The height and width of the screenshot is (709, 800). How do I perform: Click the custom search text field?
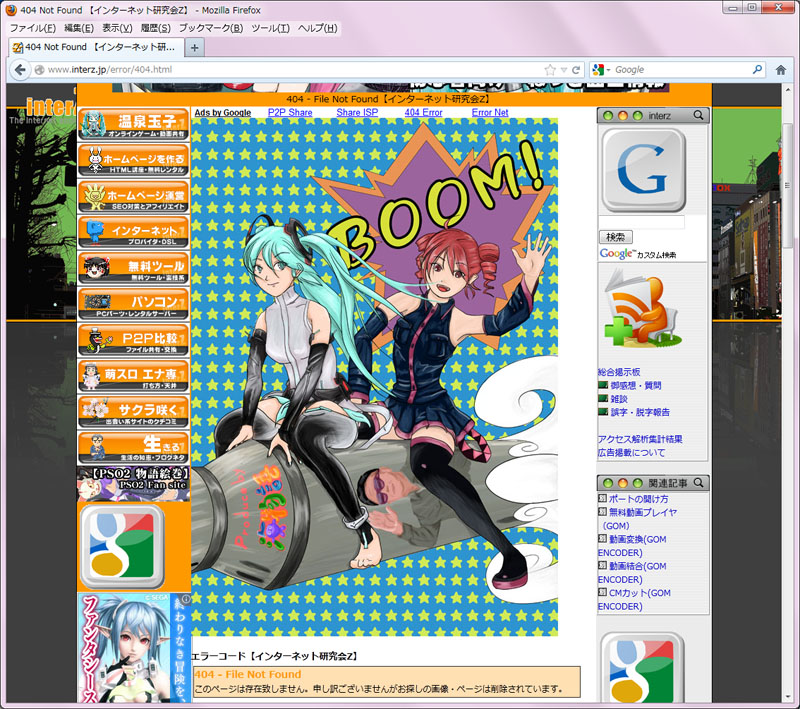(641, 222)
